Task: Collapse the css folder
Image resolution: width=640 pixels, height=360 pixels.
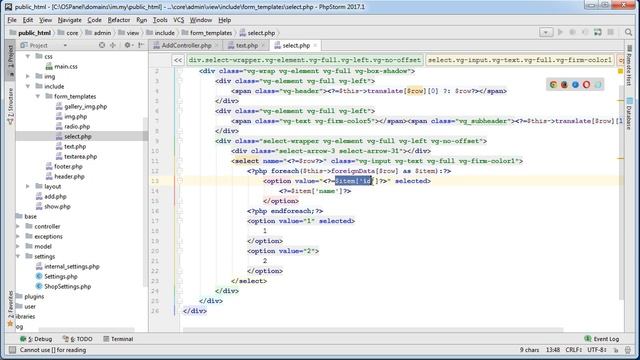Action: [x=28, y=56]
